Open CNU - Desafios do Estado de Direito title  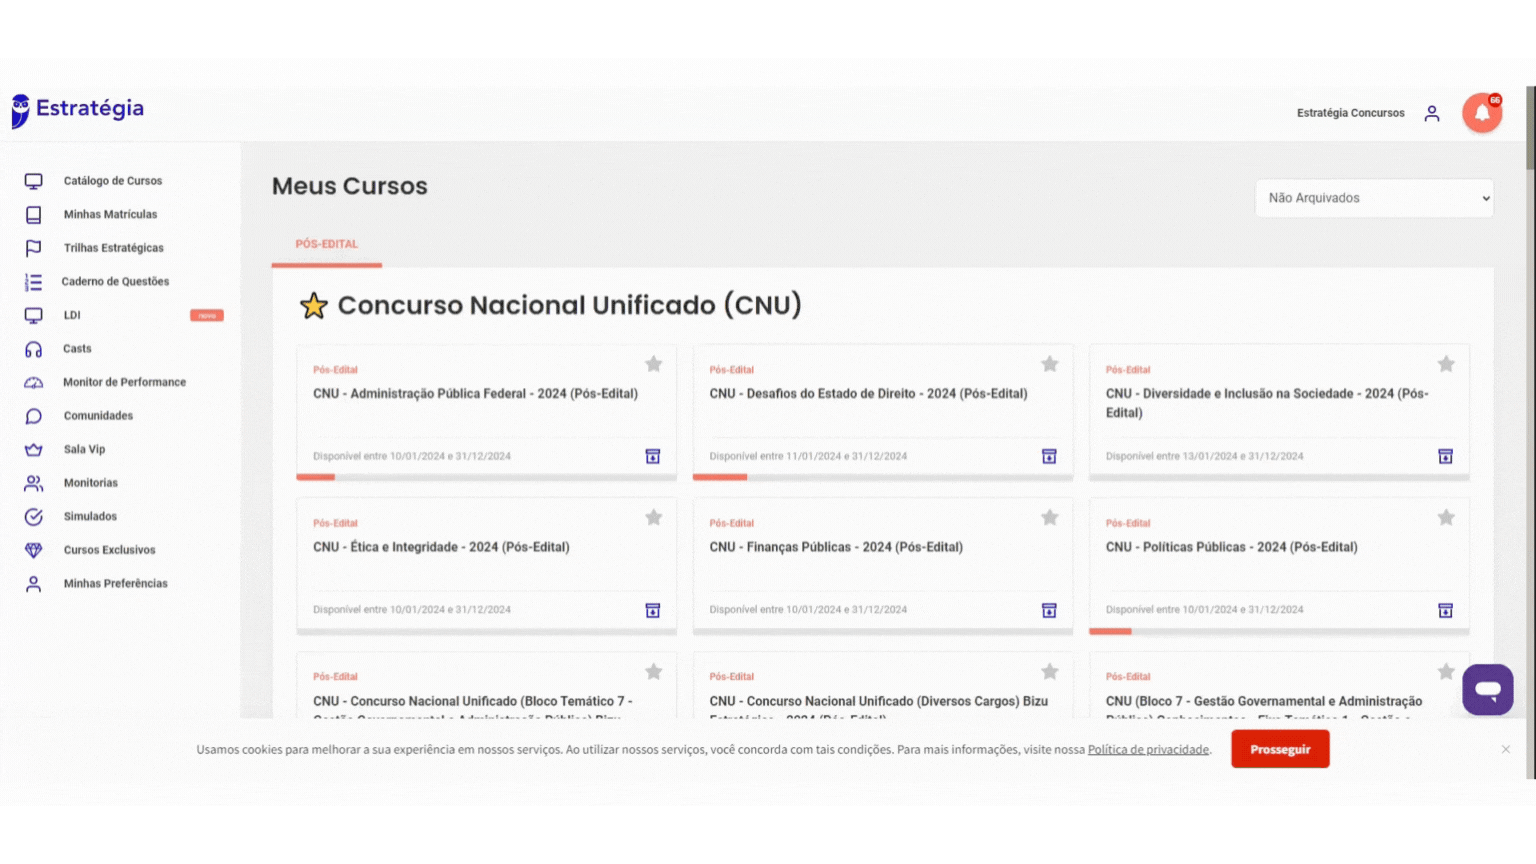coord(868,394)
